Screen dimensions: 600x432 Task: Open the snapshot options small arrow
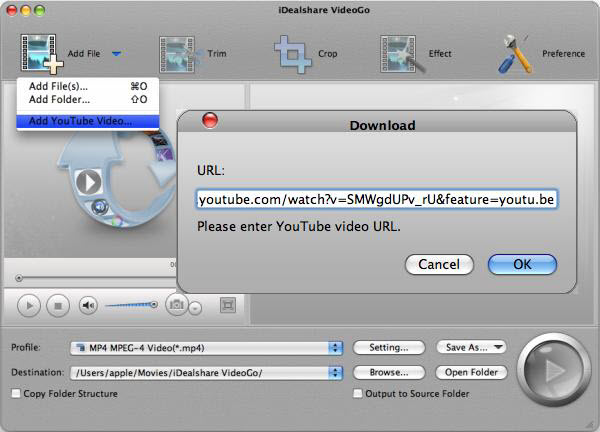click(x=195, y=308)
